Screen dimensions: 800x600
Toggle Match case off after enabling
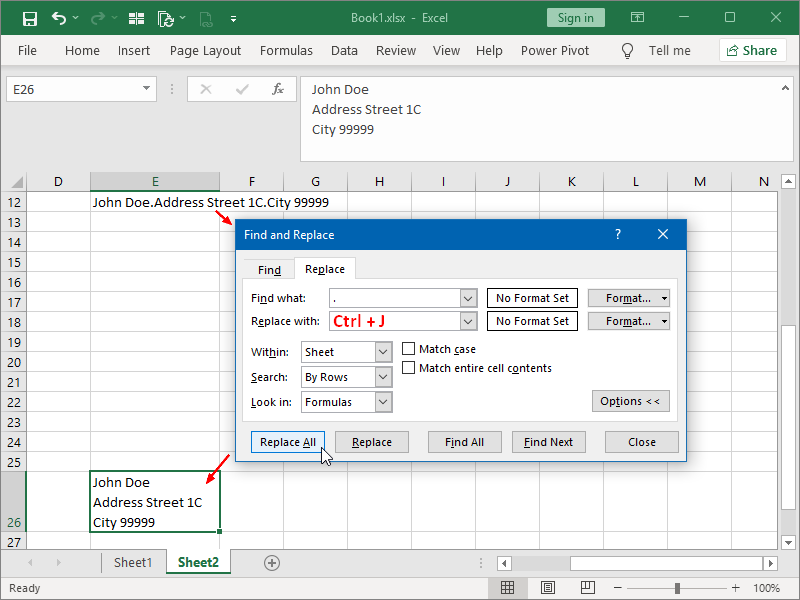point(409,348)
